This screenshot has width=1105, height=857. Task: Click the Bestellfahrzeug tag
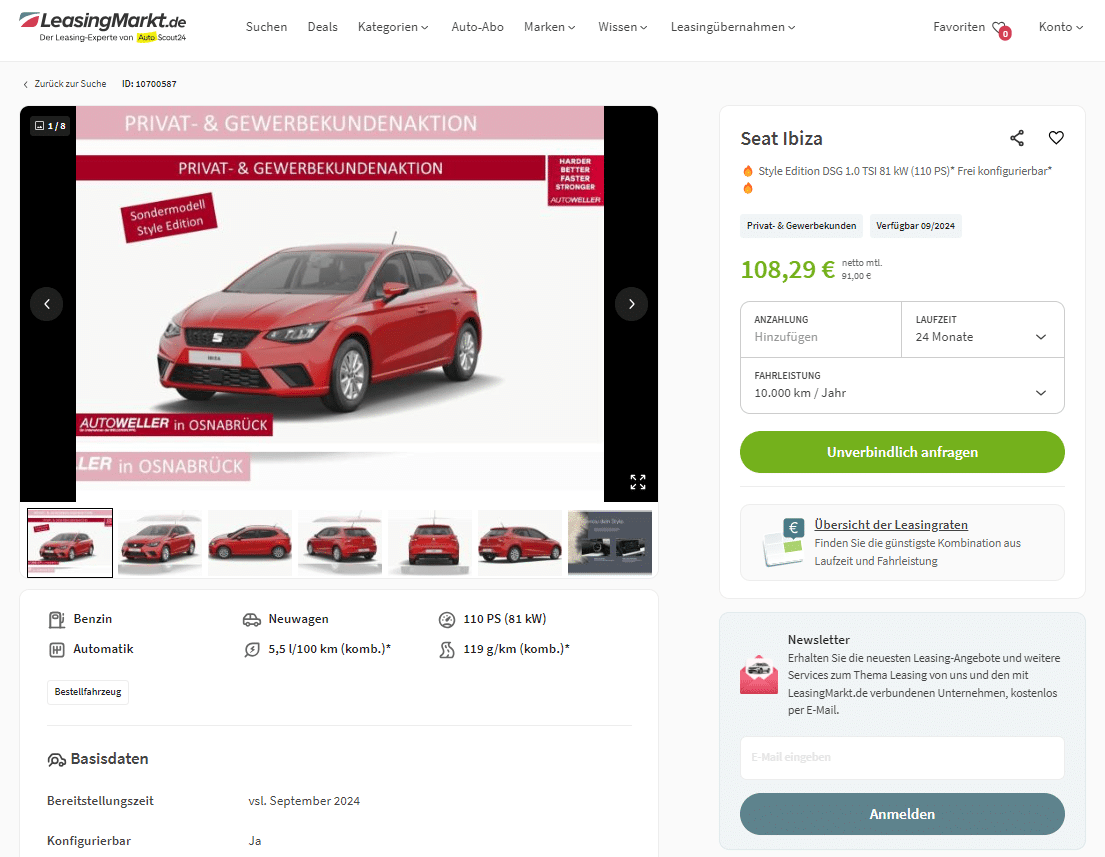point(88,692)
